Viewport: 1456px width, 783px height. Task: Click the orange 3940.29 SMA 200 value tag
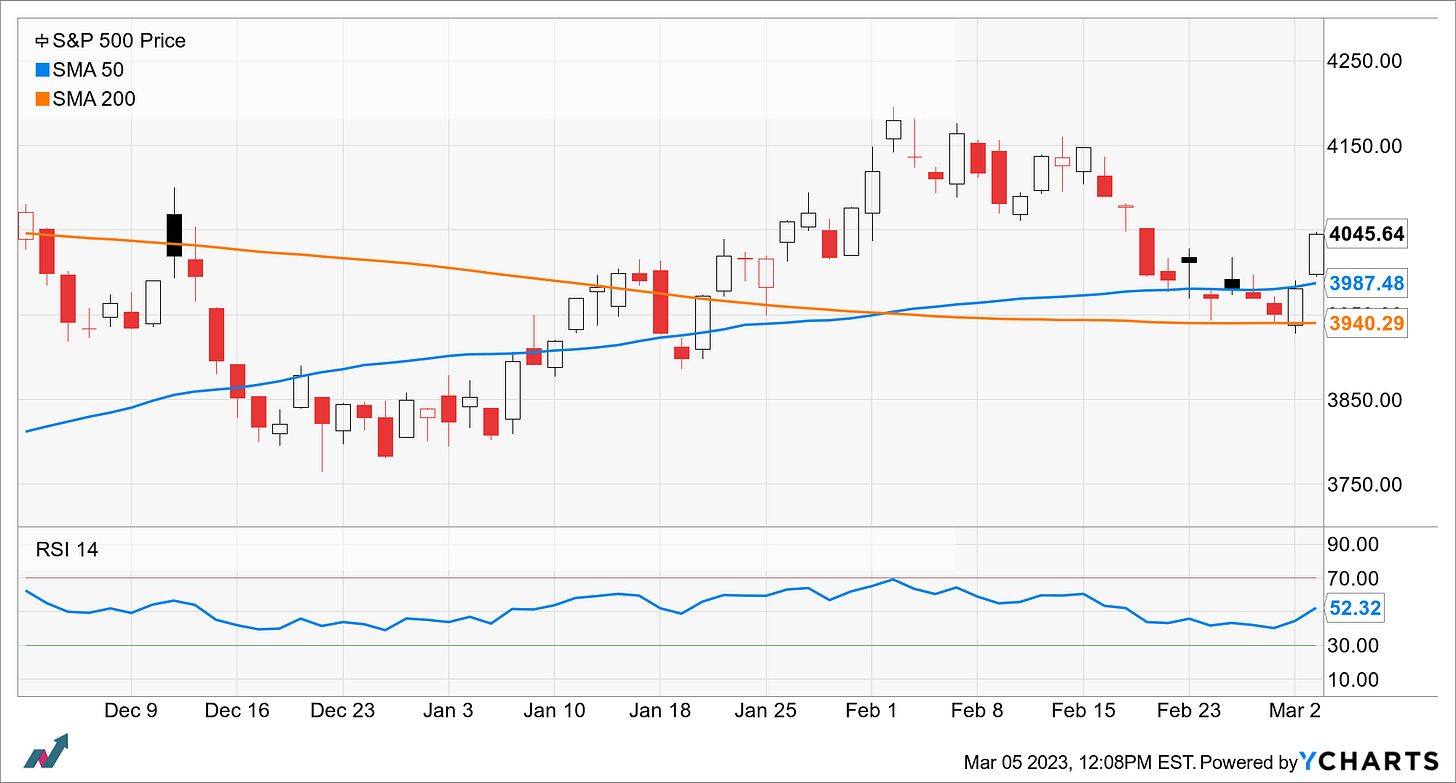click(x=1366, y=323)
